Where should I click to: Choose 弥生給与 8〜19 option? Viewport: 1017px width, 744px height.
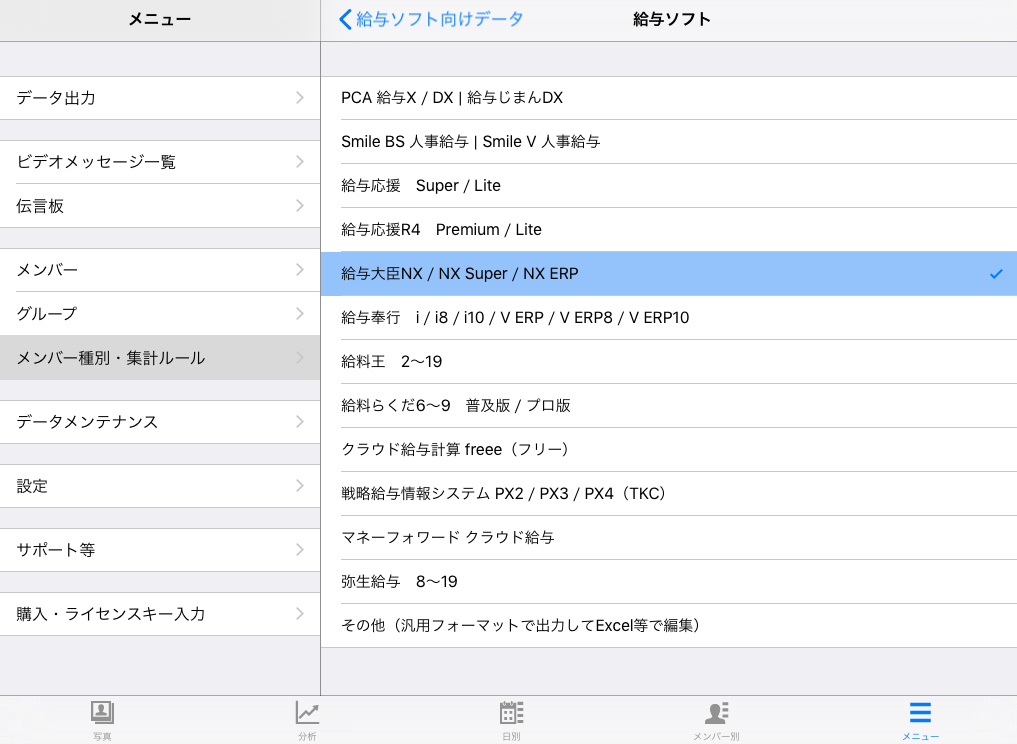(x=399, y=582)
